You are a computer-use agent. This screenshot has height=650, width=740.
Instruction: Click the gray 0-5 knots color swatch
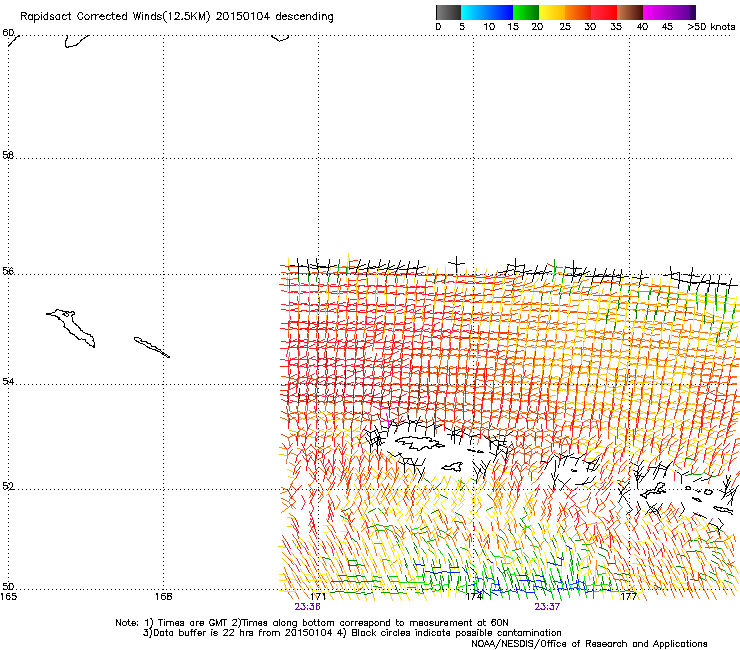(448, 12)
